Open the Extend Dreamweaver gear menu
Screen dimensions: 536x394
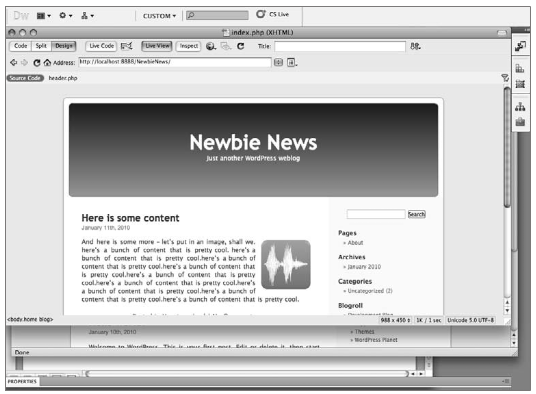[x=65, y=15]
